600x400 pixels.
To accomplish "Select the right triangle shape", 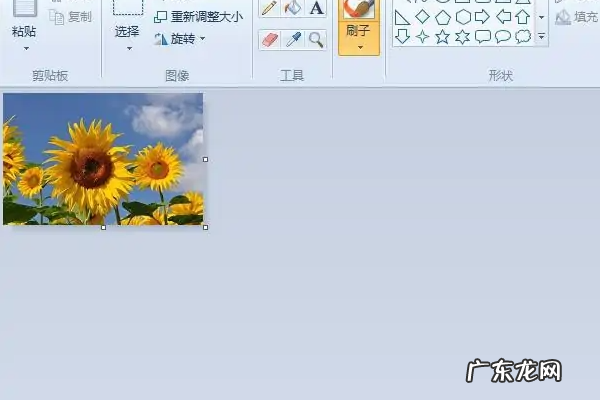I will pos(402,17).
